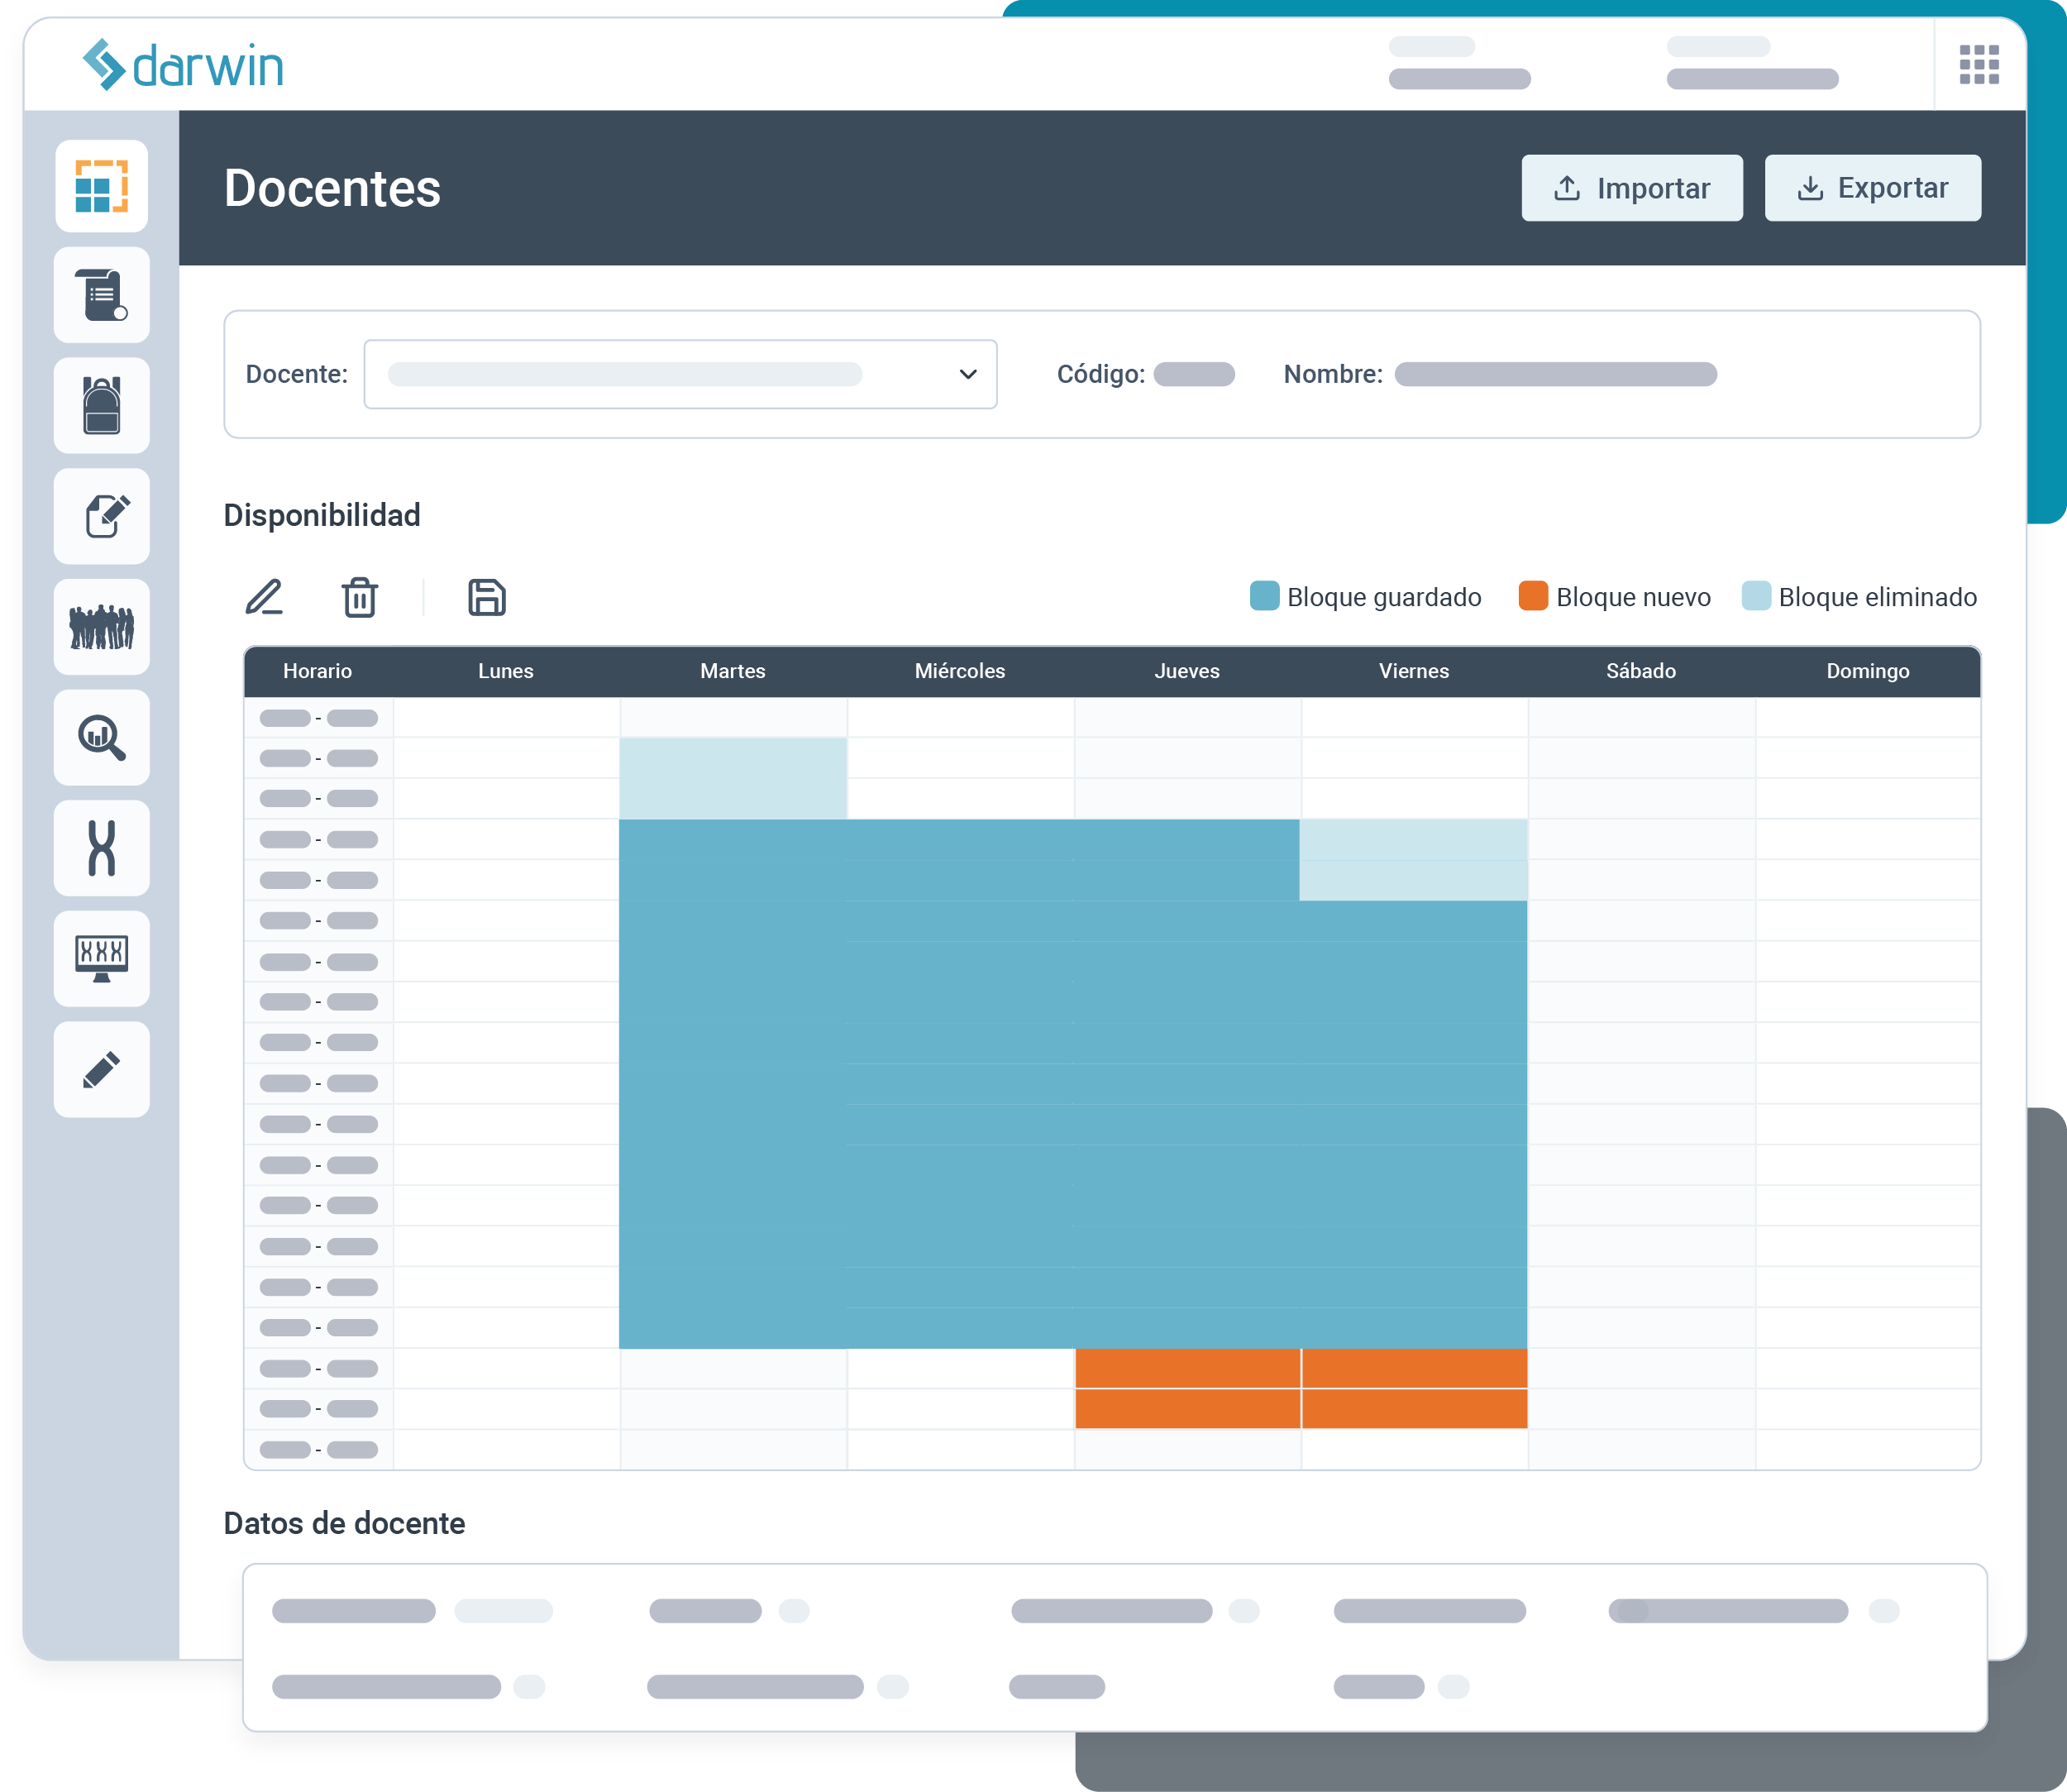Viewport: 2067px width, 1792px height.
Task: Click the monitor chromosomes sidebar icon
Action: click(x=101, y=958)
